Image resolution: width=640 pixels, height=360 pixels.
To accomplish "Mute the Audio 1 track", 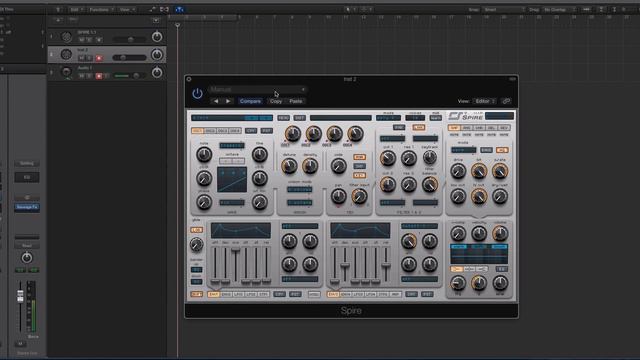I will coord(82,76).
